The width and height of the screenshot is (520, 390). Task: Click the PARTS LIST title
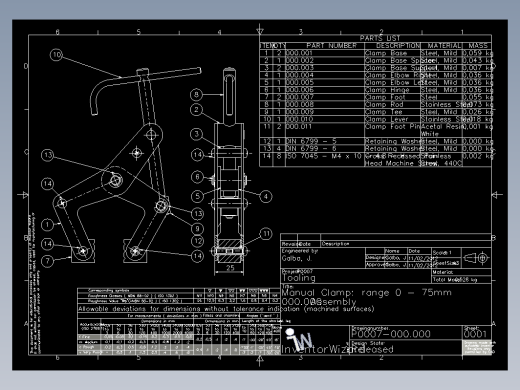click(380, 38)
